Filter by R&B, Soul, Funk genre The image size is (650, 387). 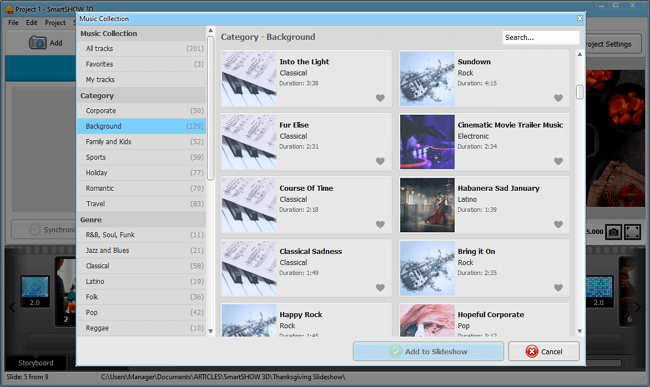(x=141, y=235)
